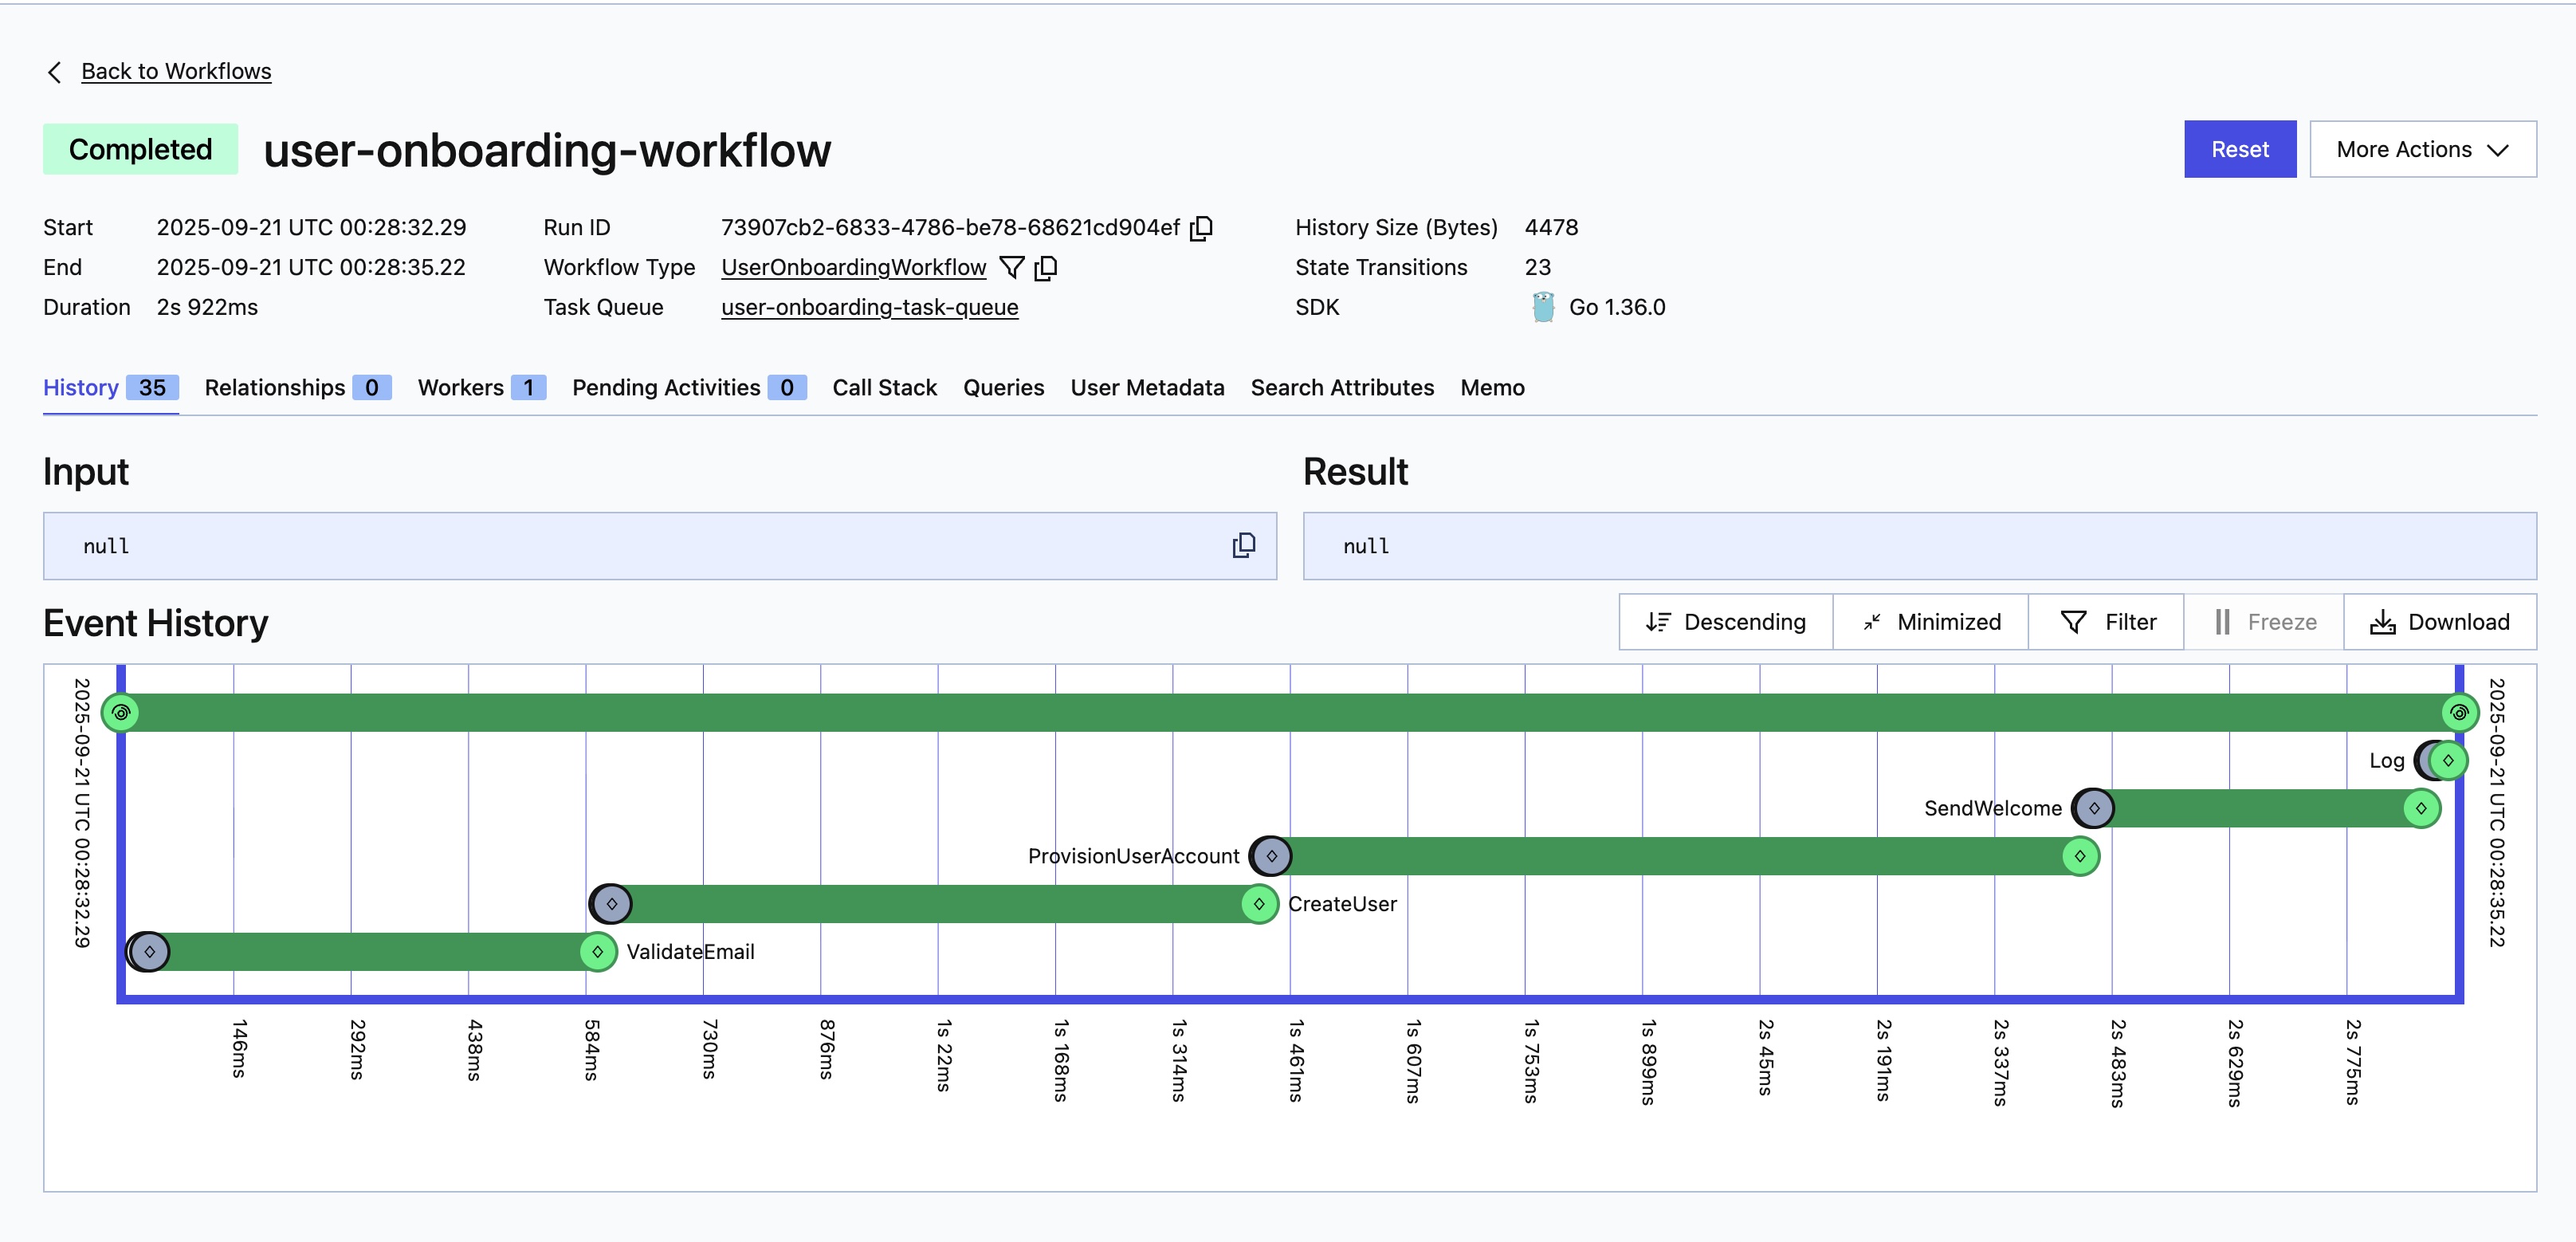
Task: Click the 1s 461ms axis tick label
Action: point(1295,1061)
